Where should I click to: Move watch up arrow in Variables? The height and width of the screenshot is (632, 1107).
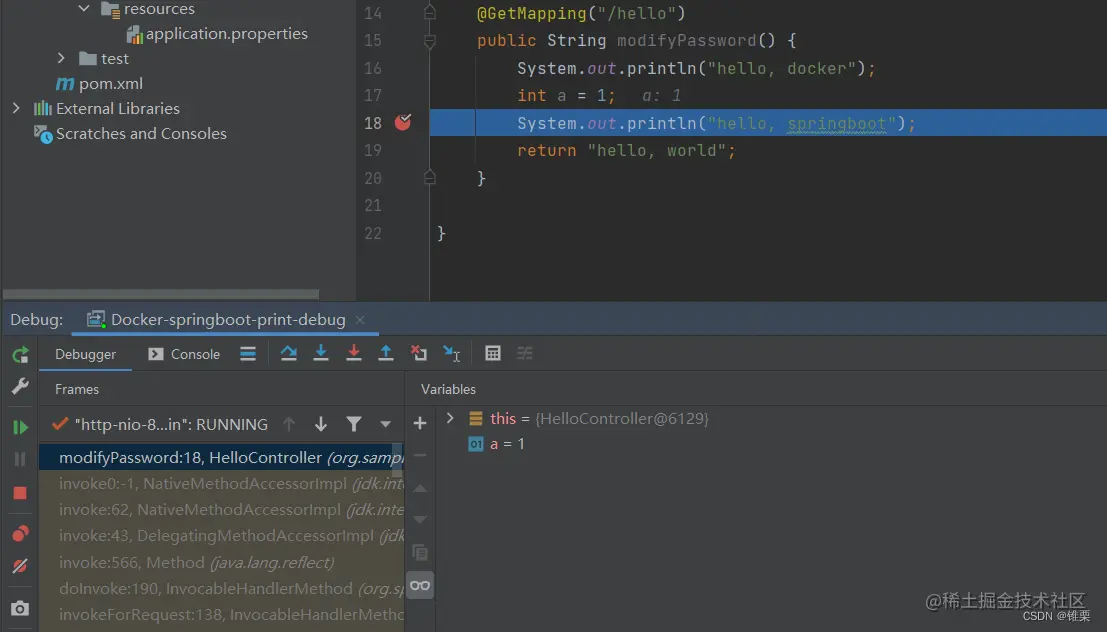(420, 488)
